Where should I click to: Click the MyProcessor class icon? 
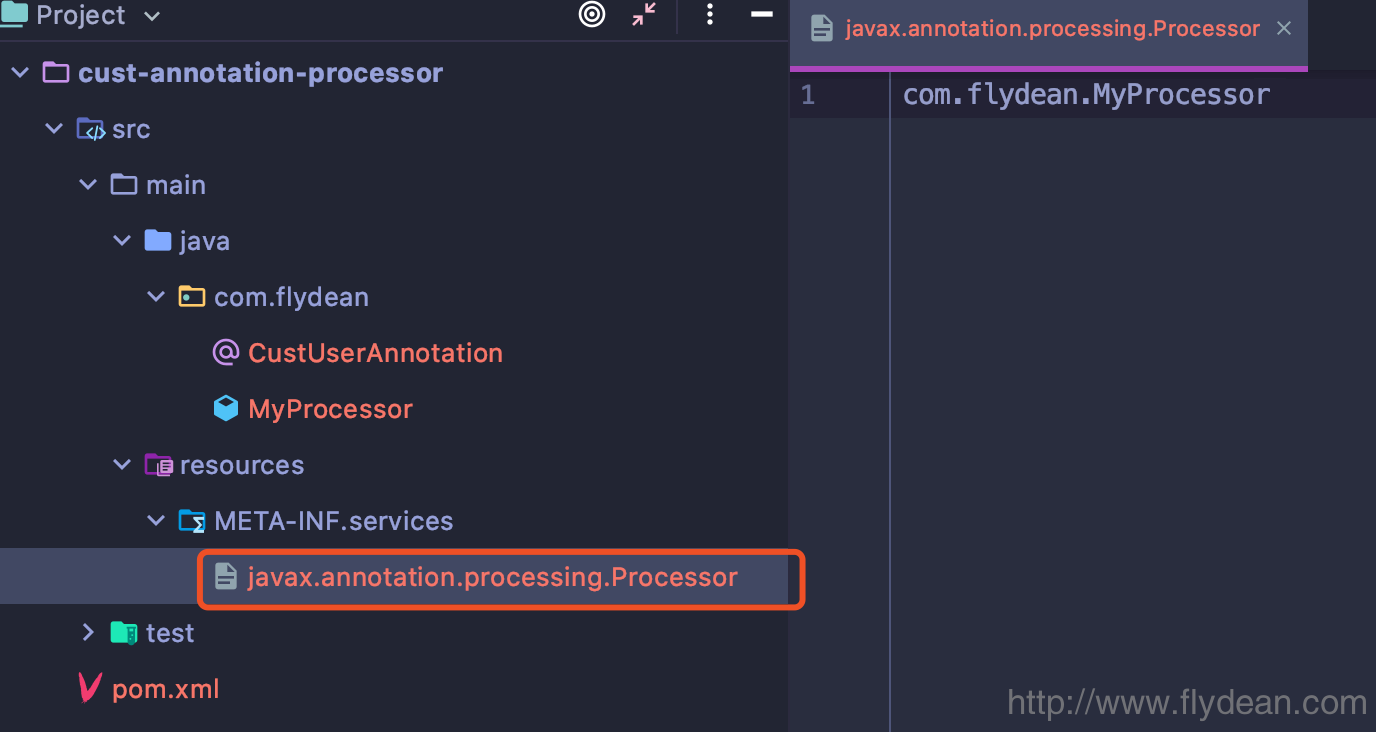(226, 409)
